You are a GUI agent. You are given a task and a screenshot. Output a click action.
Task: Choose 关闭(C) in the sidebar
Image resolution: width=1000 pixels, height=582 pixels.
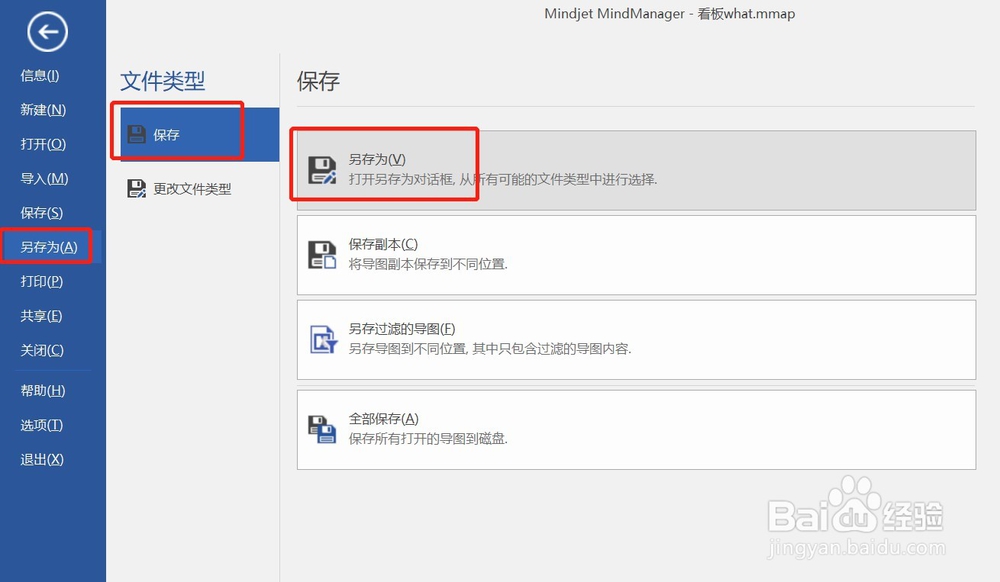coord(42,351)
